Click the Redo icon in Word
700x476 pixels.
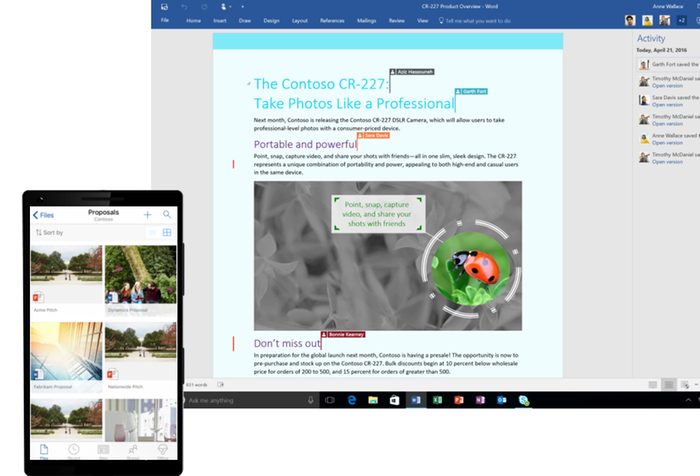(x=204, y=7)
